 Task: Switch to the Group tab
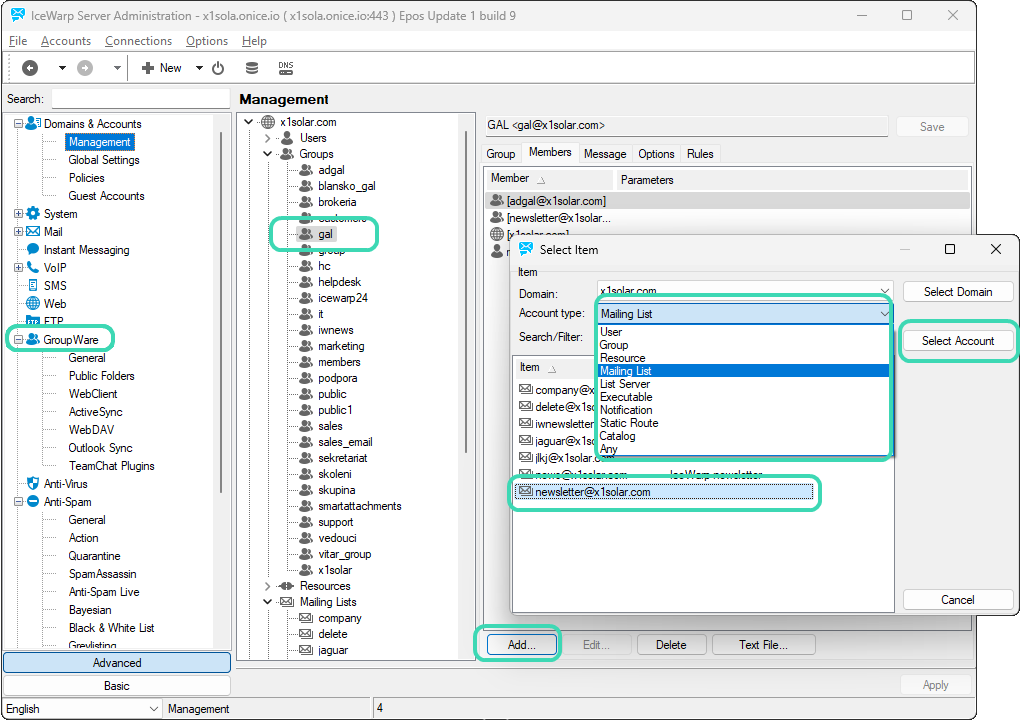pos(501,154)
